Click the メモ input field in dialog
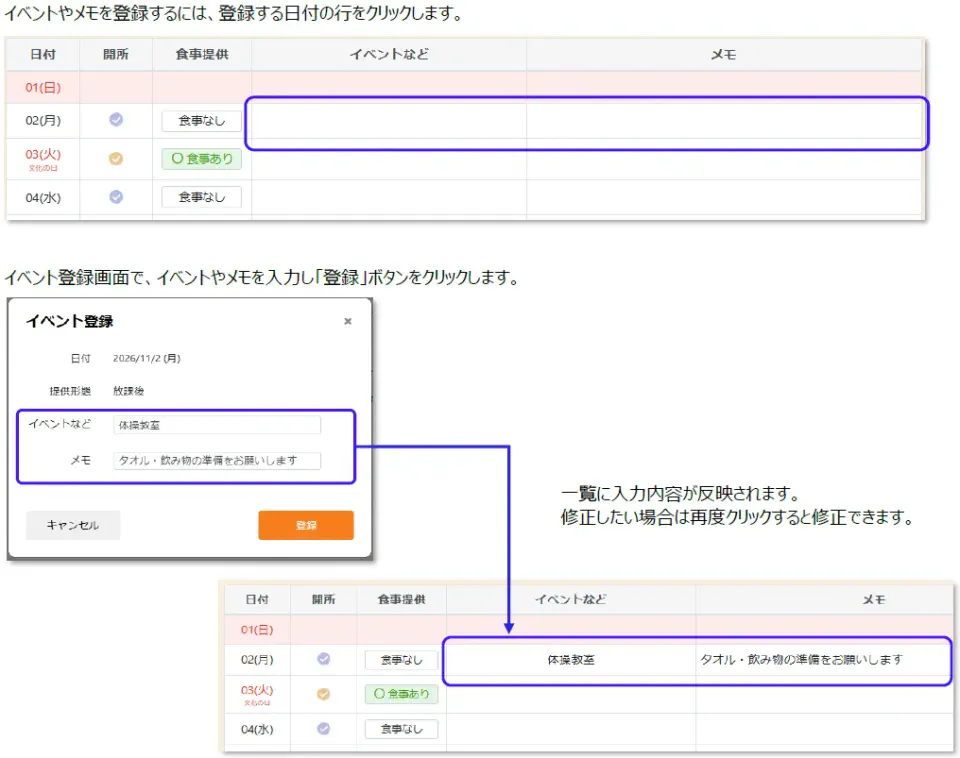 coord(217,460)
